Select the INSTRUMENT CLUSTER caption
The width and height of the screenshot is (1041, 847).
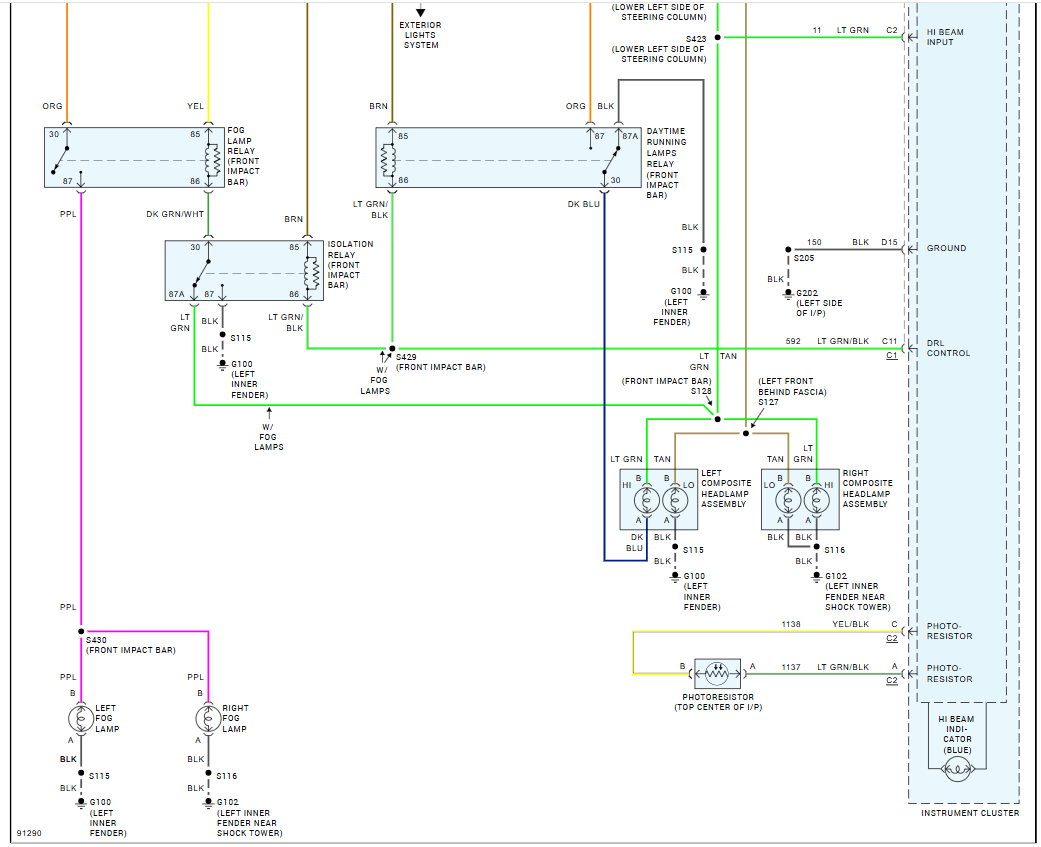pyautogui.click(x=969, y=813)
